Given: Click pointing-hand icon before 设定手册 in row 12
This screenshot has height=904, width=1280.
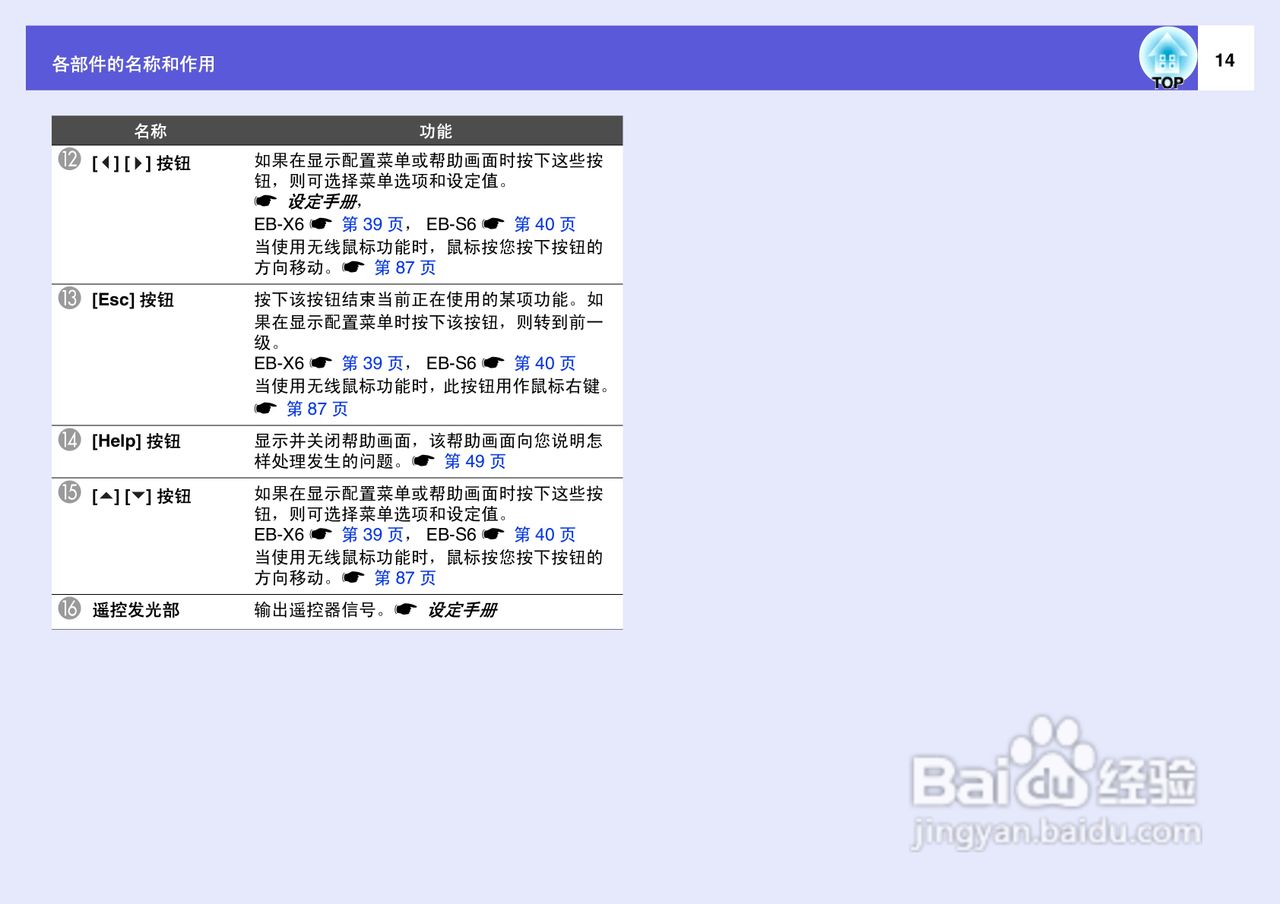Looking at the screenshot, I should tap(265, 202).
